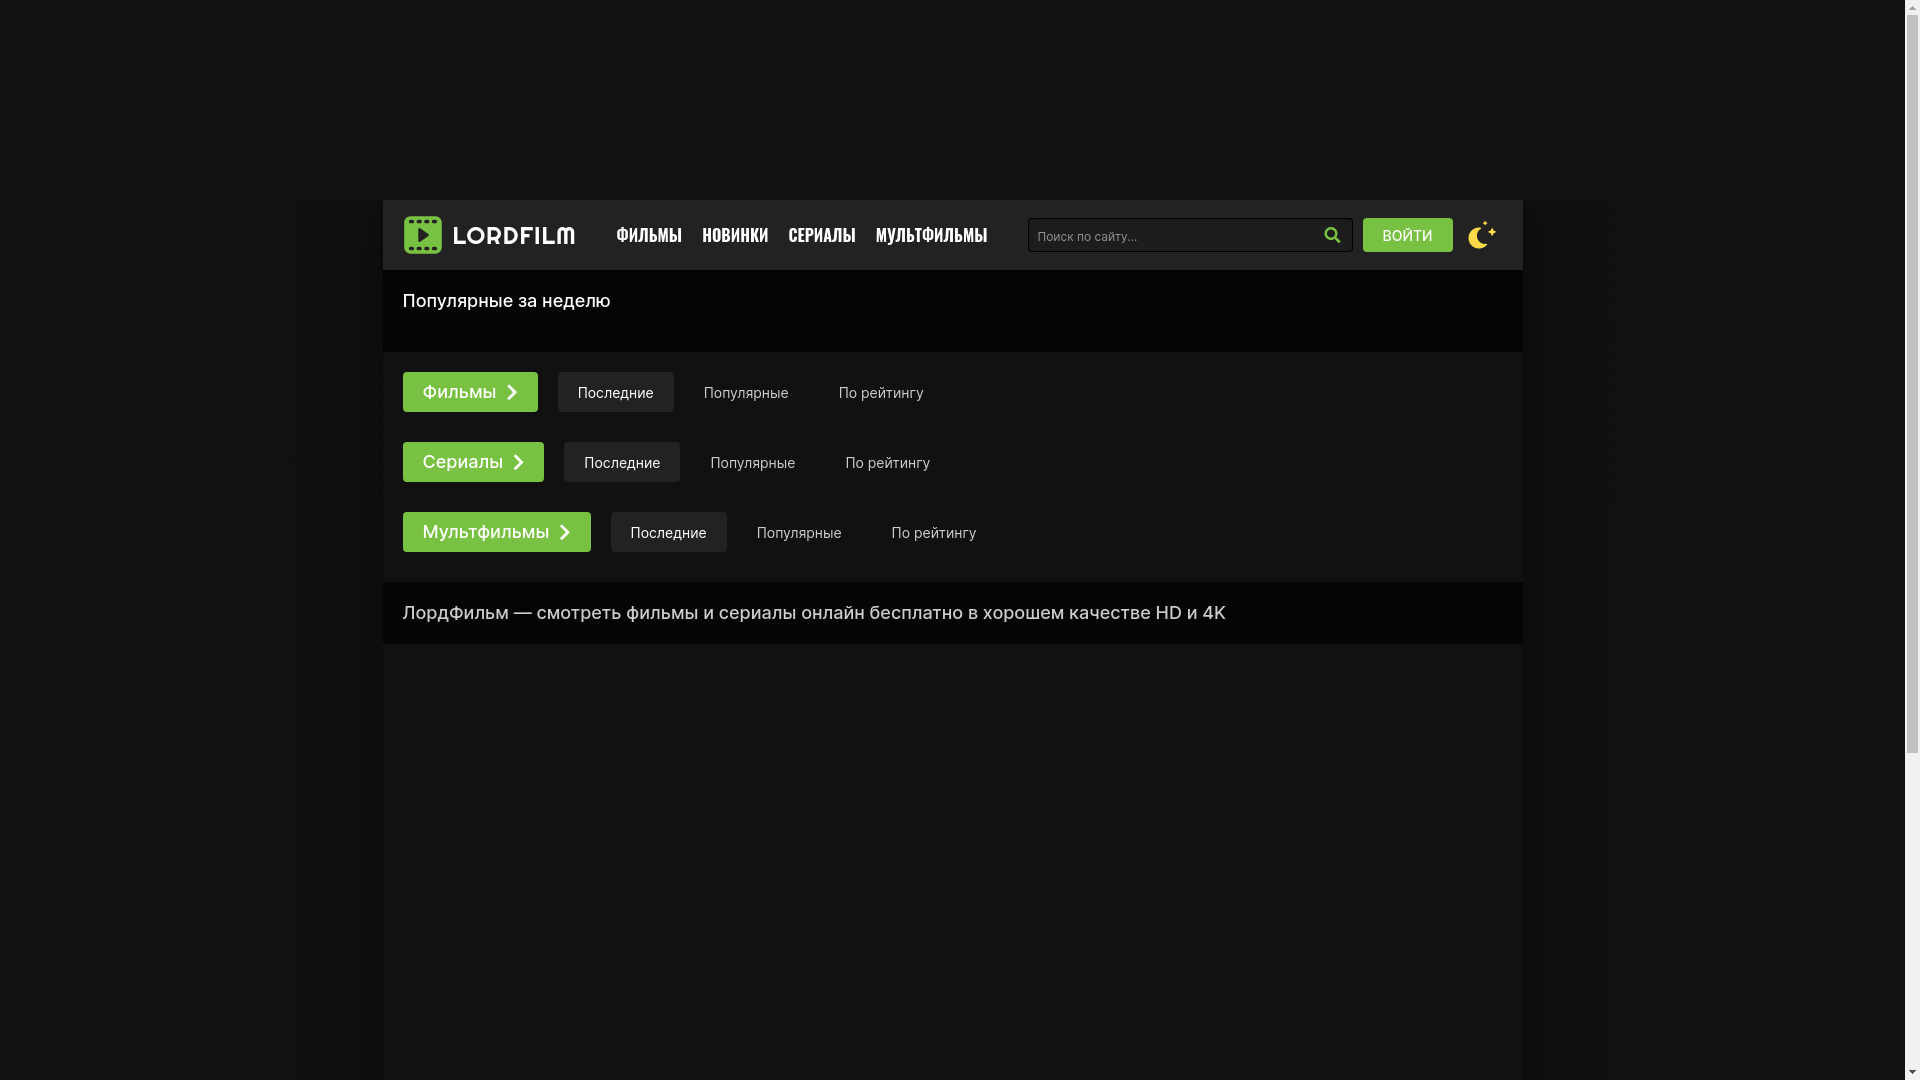The image size is (1920, 1080).
Task: Expand the green Фильмы section chevron
Action: pos(512,392)
